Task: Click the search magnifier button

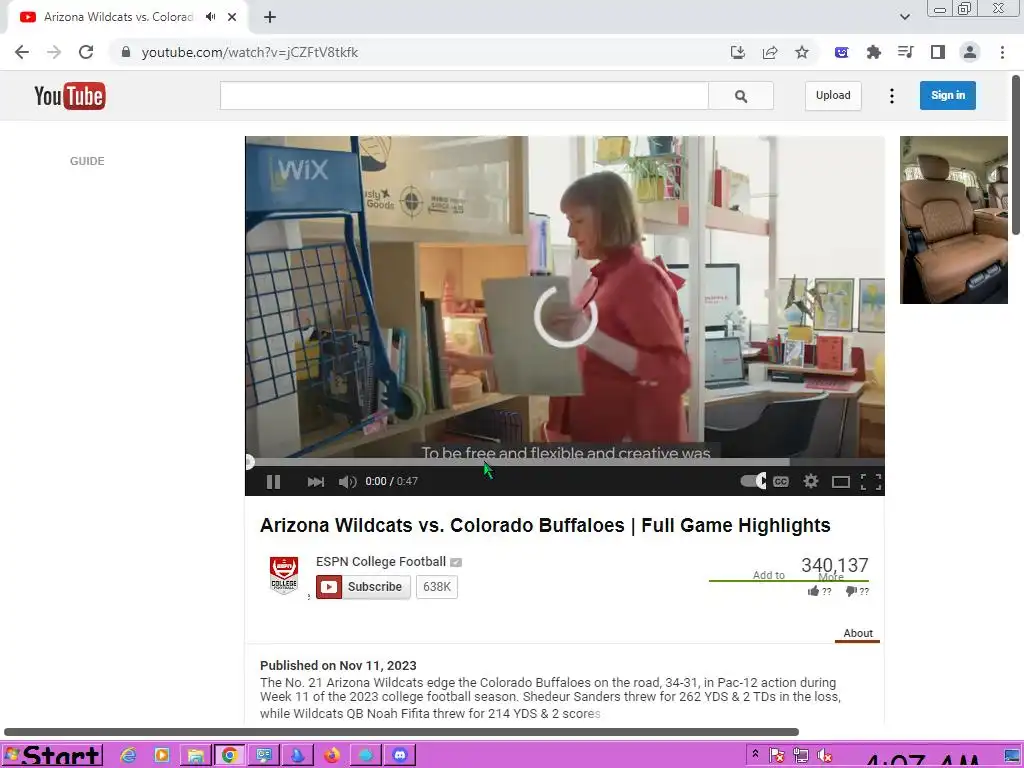Action: [741, 96]
